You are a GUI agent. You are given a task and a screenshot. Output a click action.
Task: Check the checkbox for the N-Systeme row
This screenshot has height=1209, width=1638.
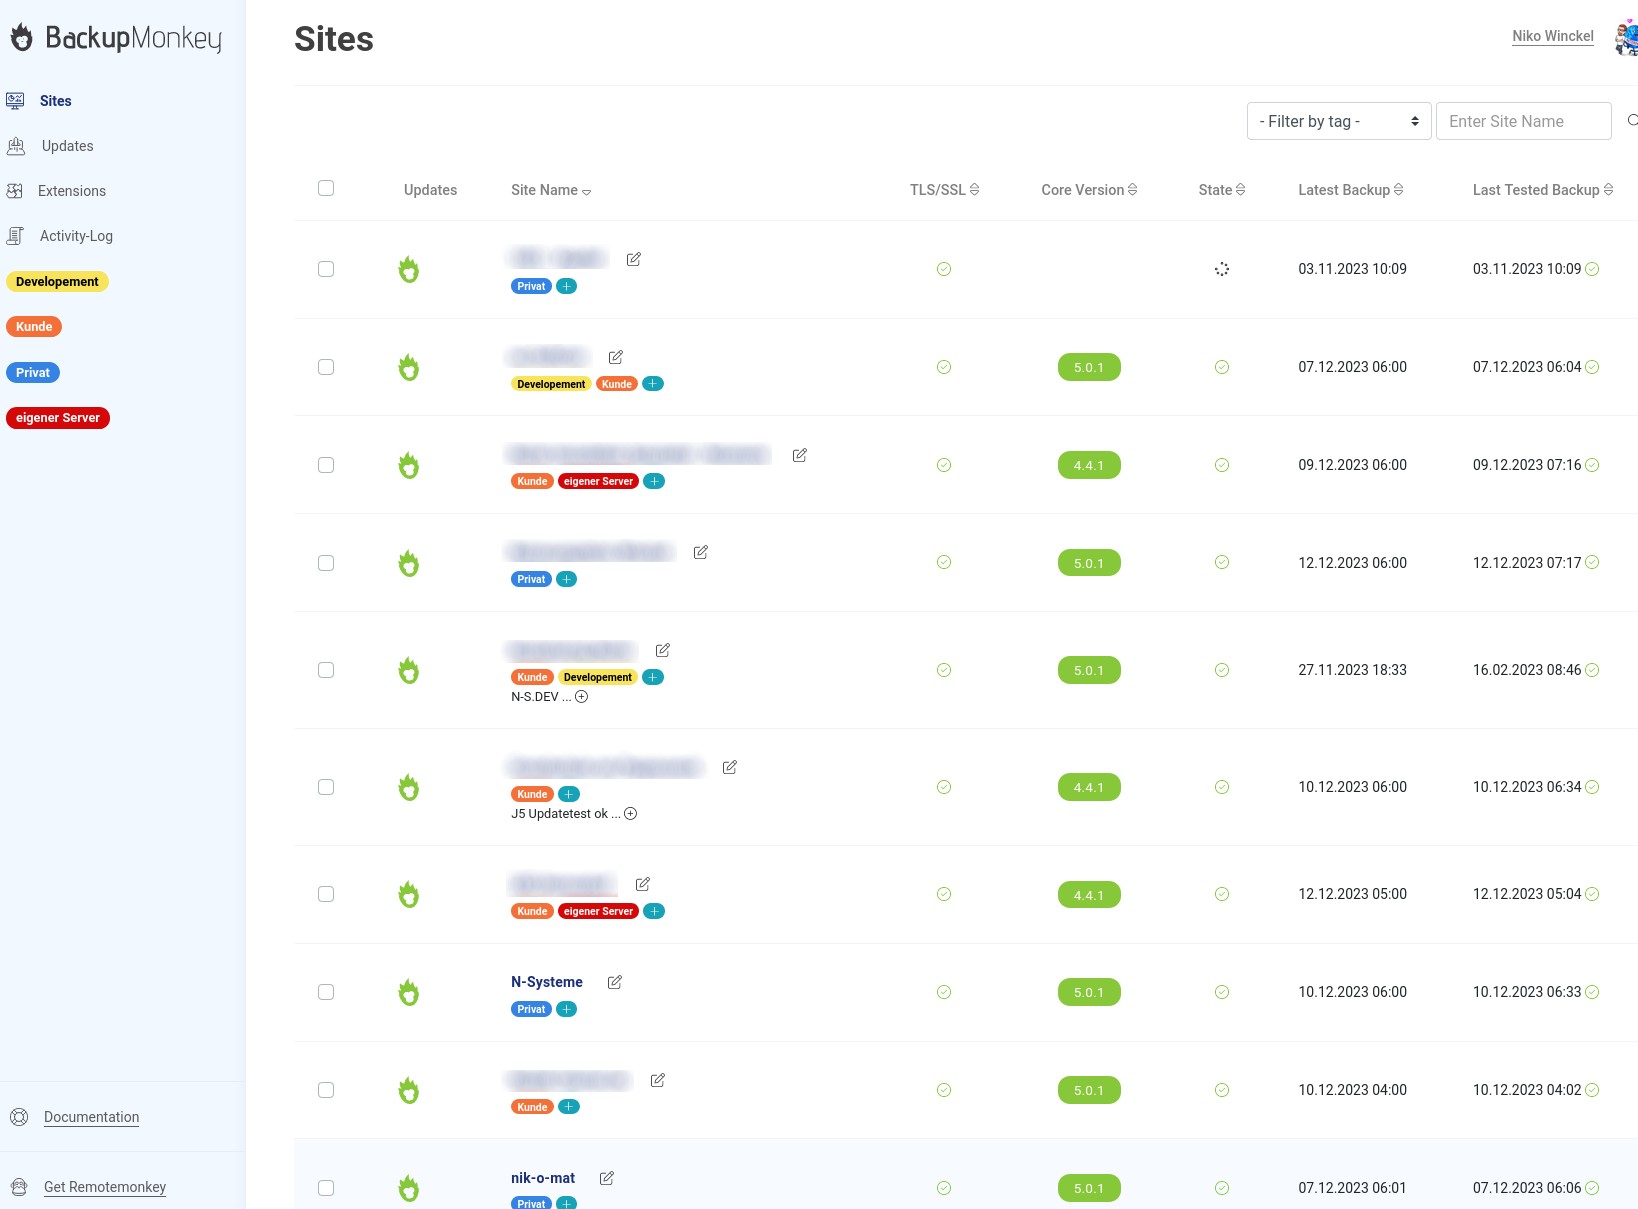click(326, 992)
